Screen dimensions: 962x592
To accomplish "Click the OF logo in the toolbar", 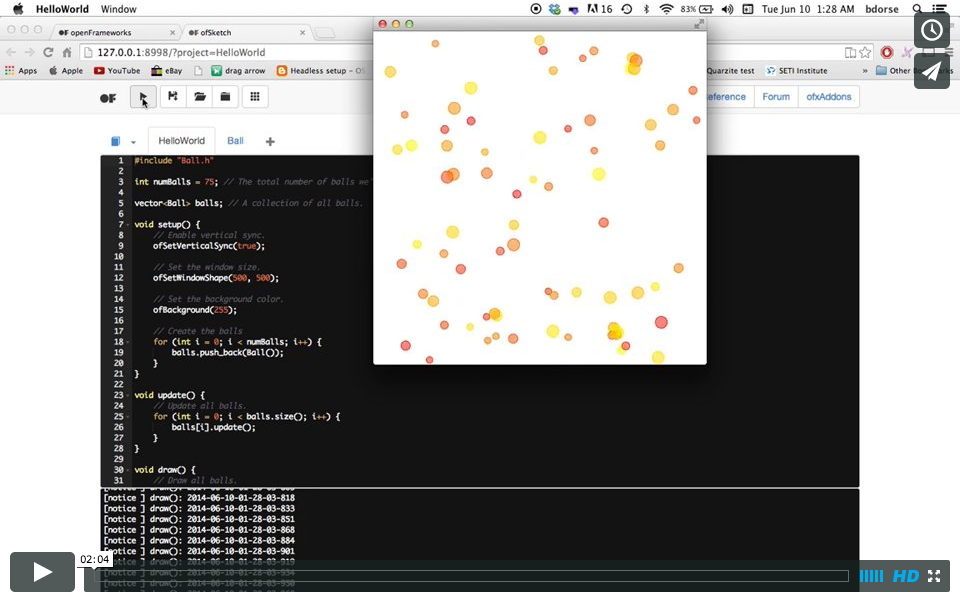I will [110, 97].
